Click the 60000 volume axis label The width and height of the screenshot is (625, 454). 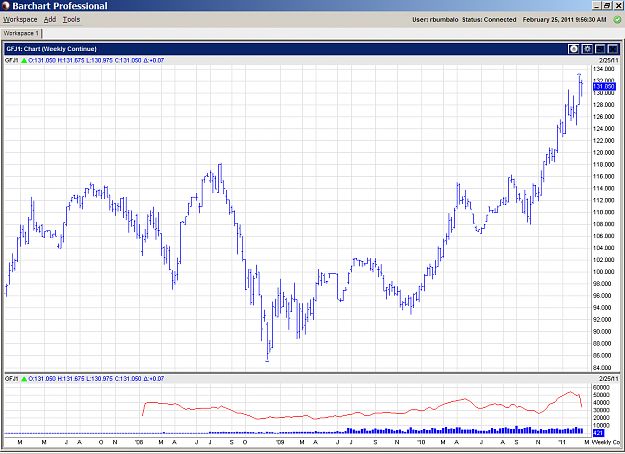click(x=601, y=387)
